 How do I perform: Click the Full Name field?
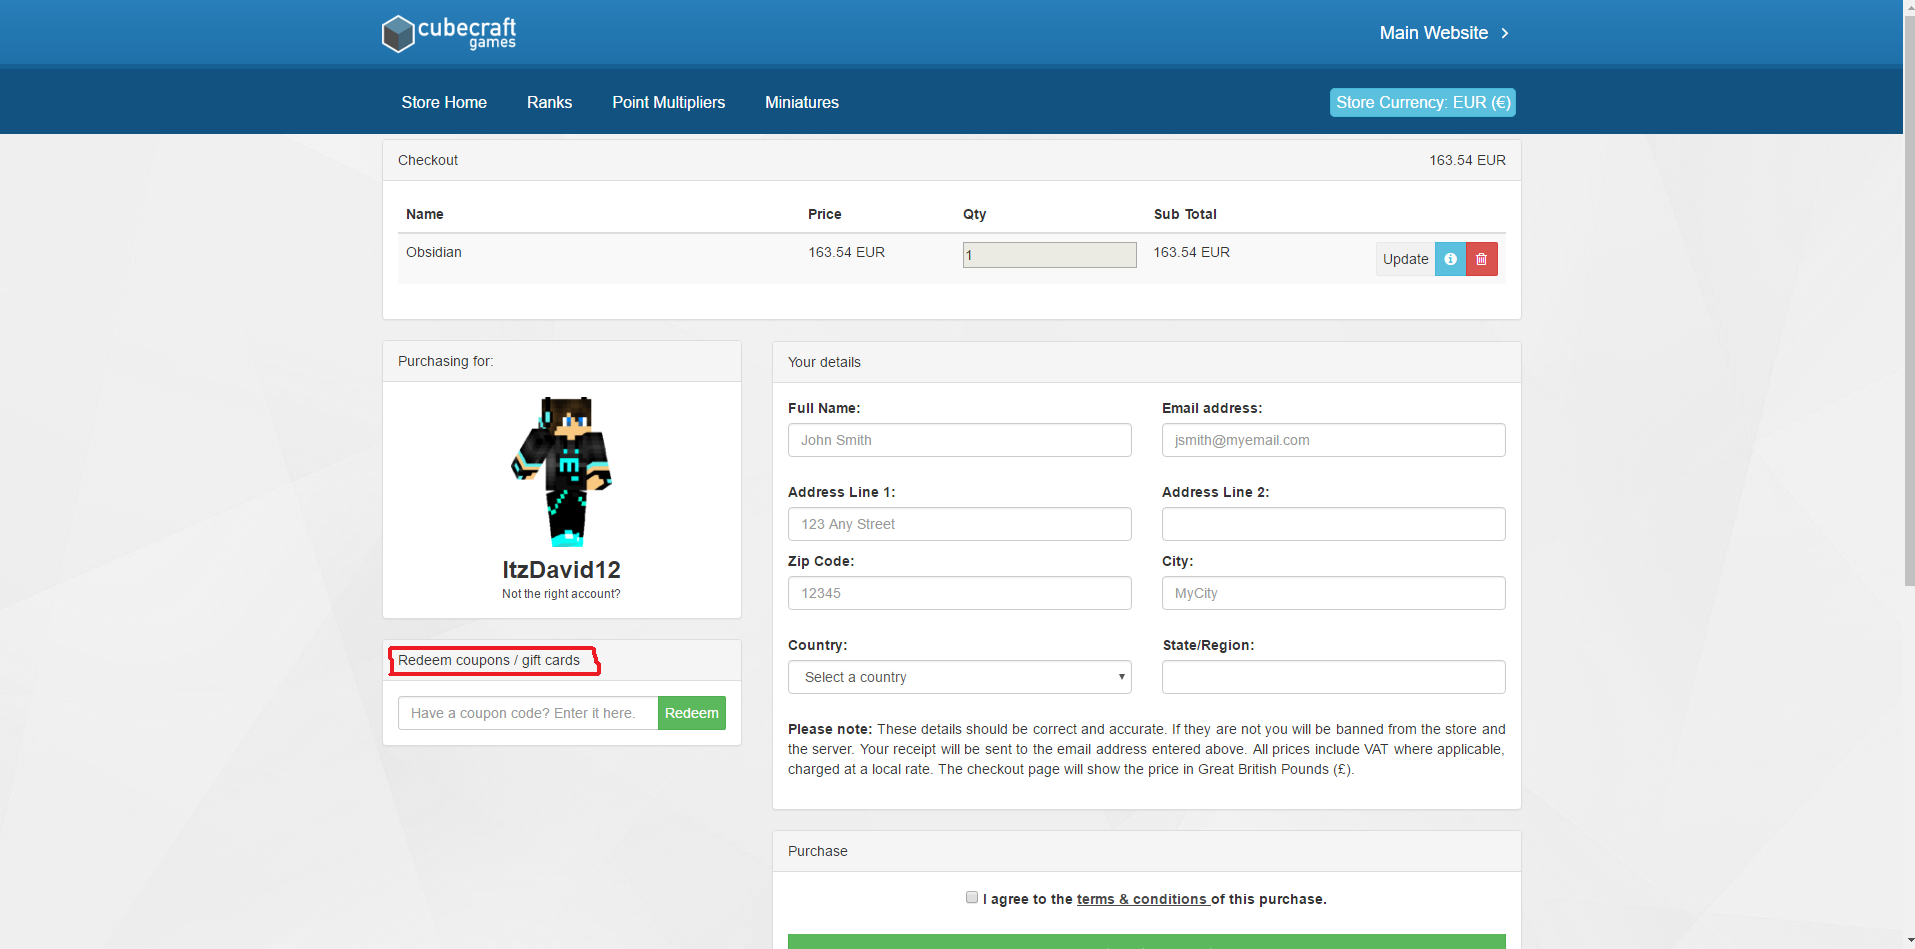click(960, 440)
